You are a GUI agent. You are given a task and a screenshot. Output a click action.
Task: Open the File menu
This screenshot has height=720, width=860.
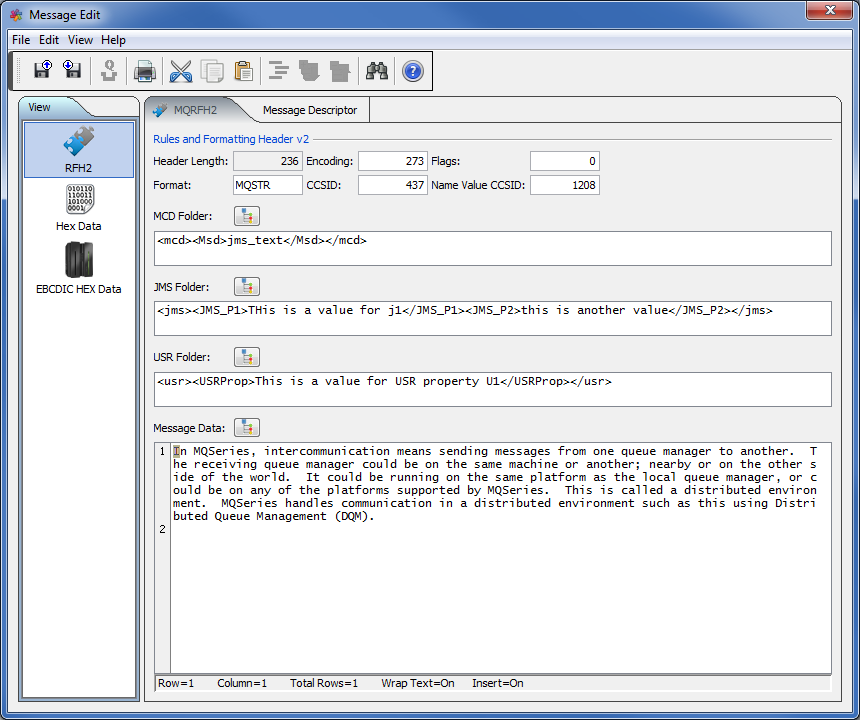(x=21, y=40)
